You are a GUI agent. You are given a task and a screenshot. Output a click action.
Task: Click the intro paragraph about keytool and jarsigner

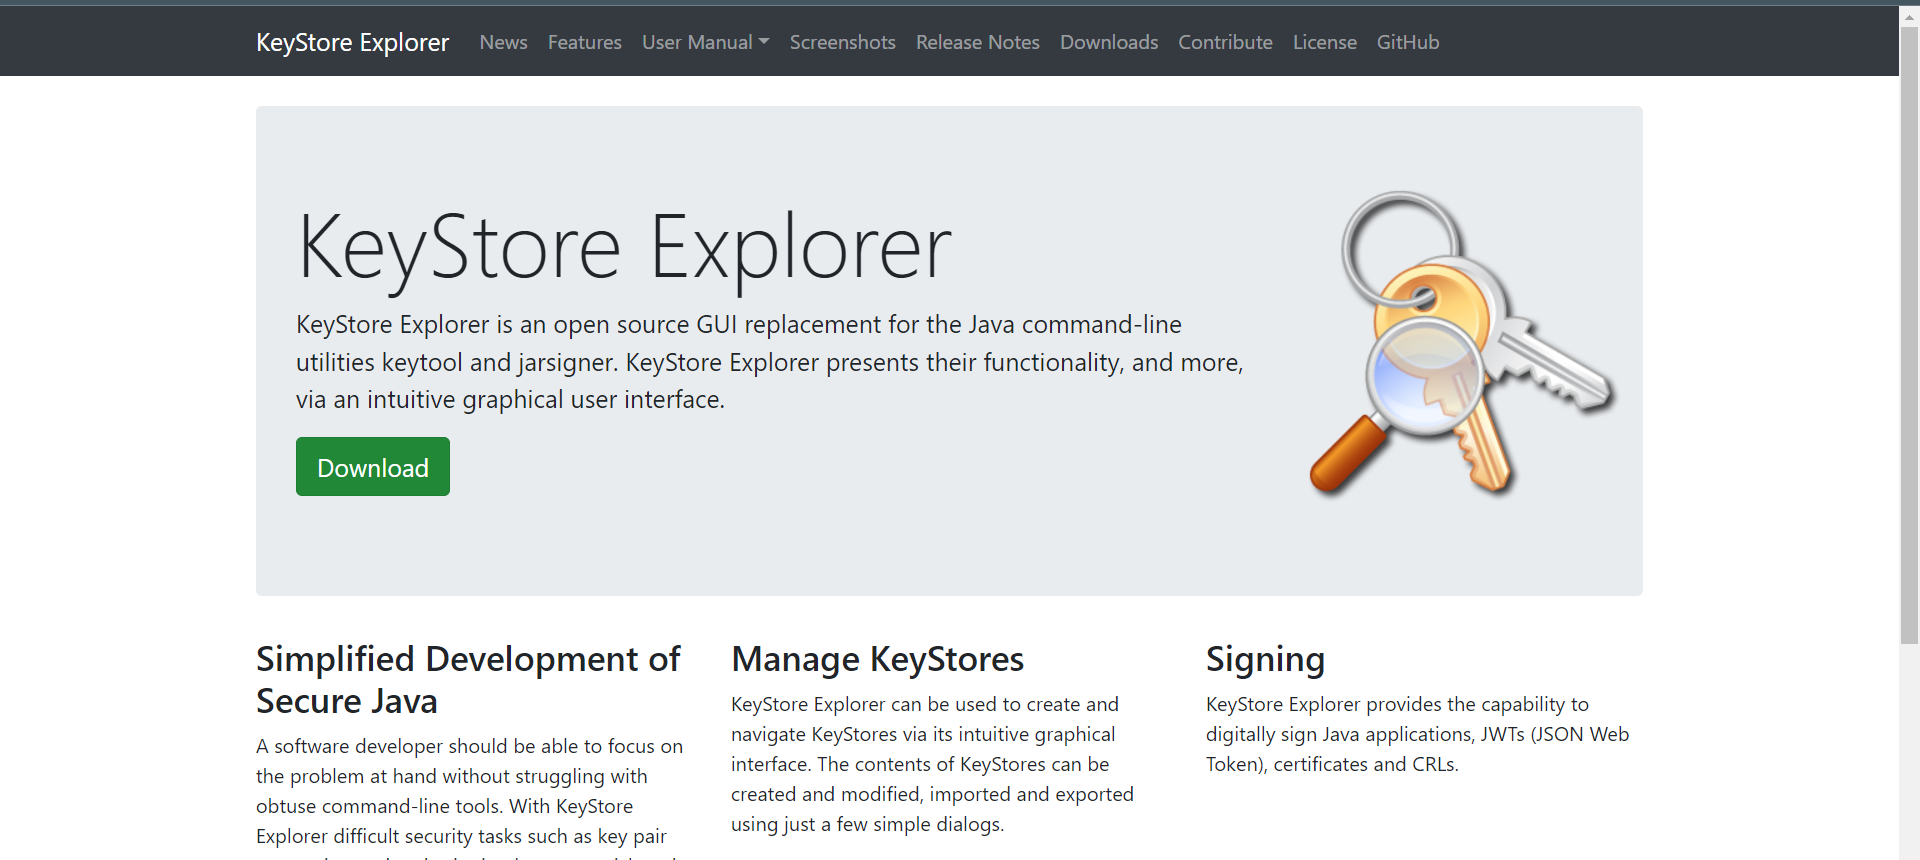770,362
